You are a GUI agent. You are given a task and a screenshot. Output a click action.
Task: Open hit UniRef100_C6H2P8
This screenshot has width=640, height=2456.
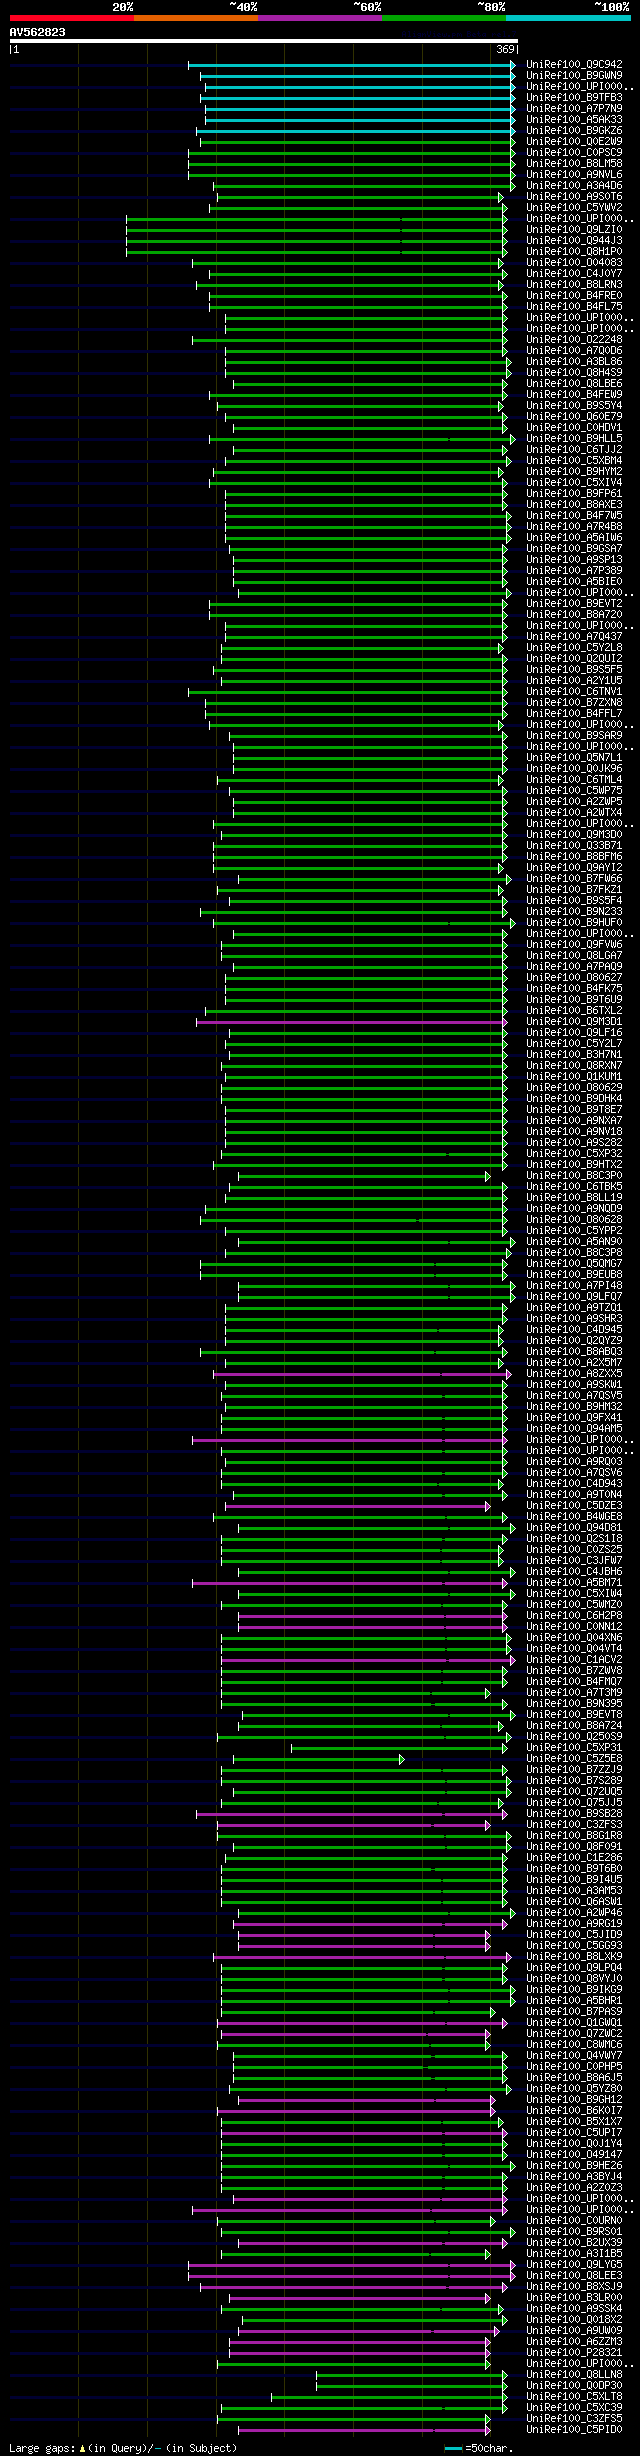click(x=574, y=1615)
